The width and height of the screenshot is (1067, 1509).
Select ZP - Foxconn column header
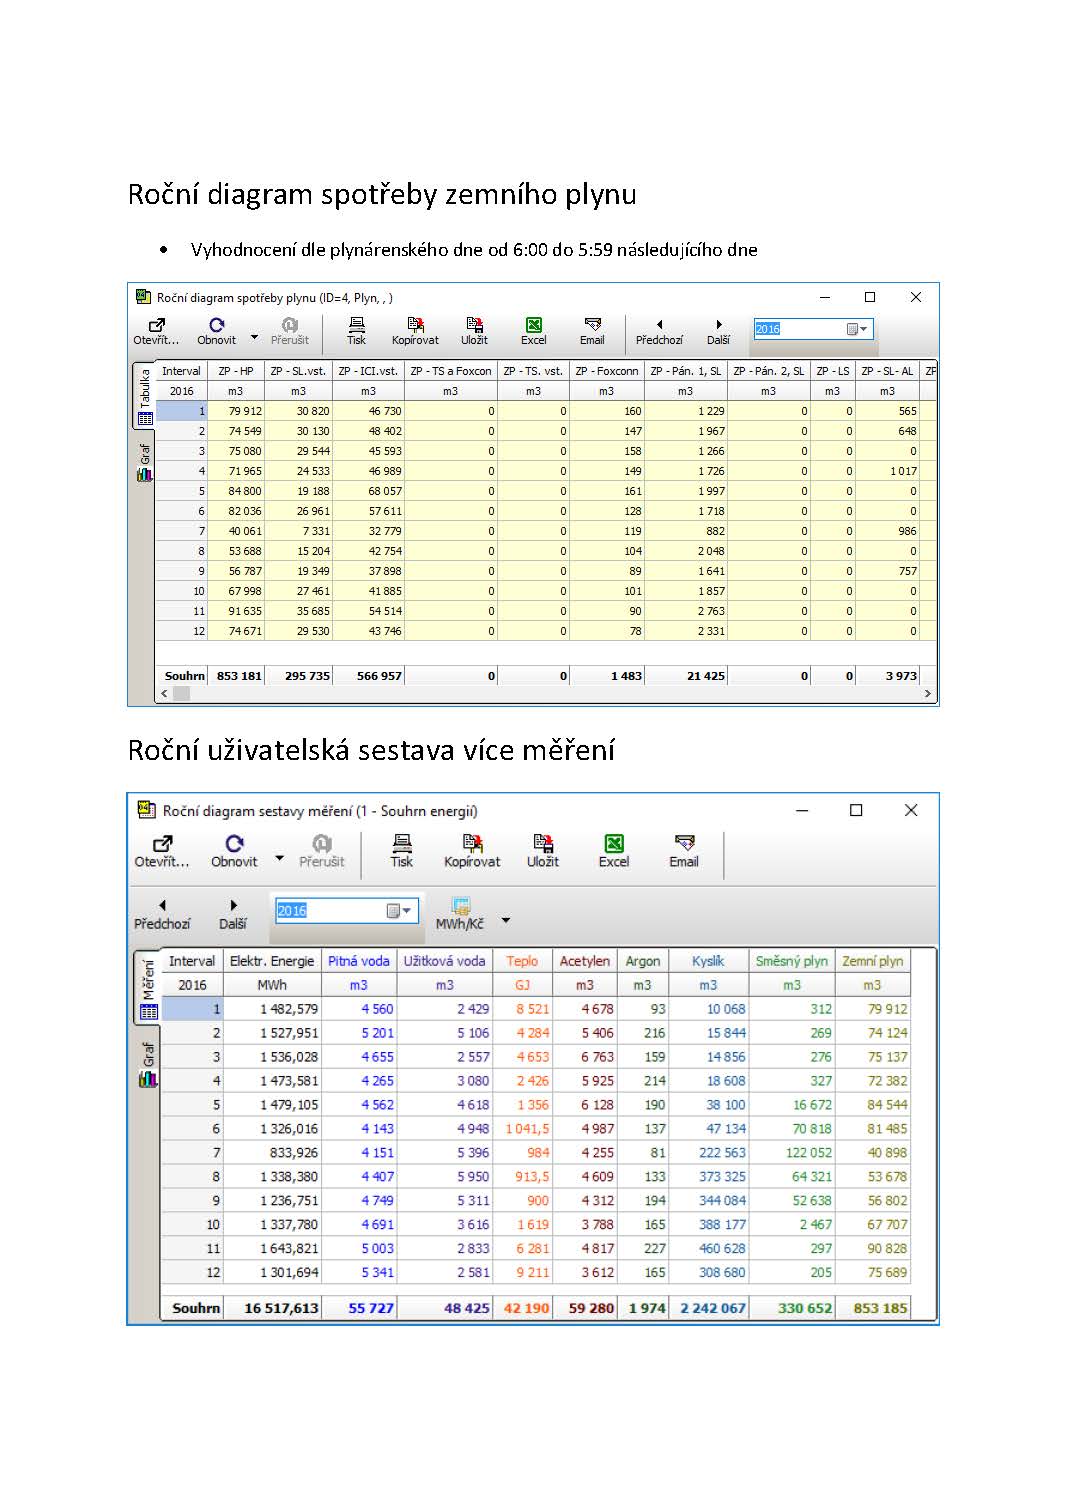pos(606,371)
